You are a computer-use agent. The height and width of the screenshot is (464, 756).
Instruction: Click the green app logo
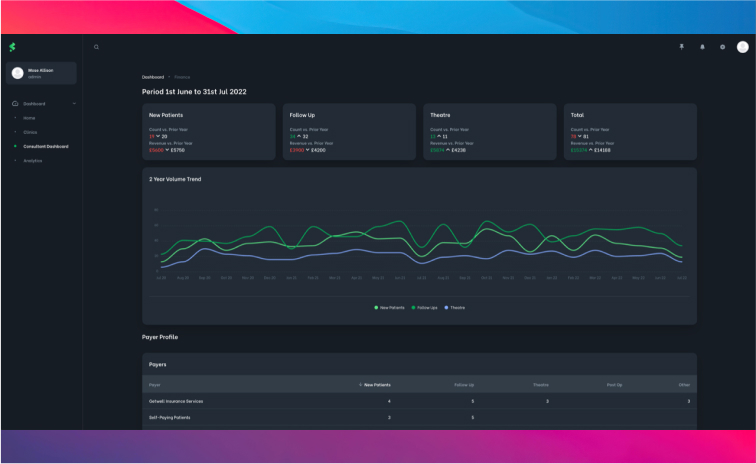[x=13, y=47]
